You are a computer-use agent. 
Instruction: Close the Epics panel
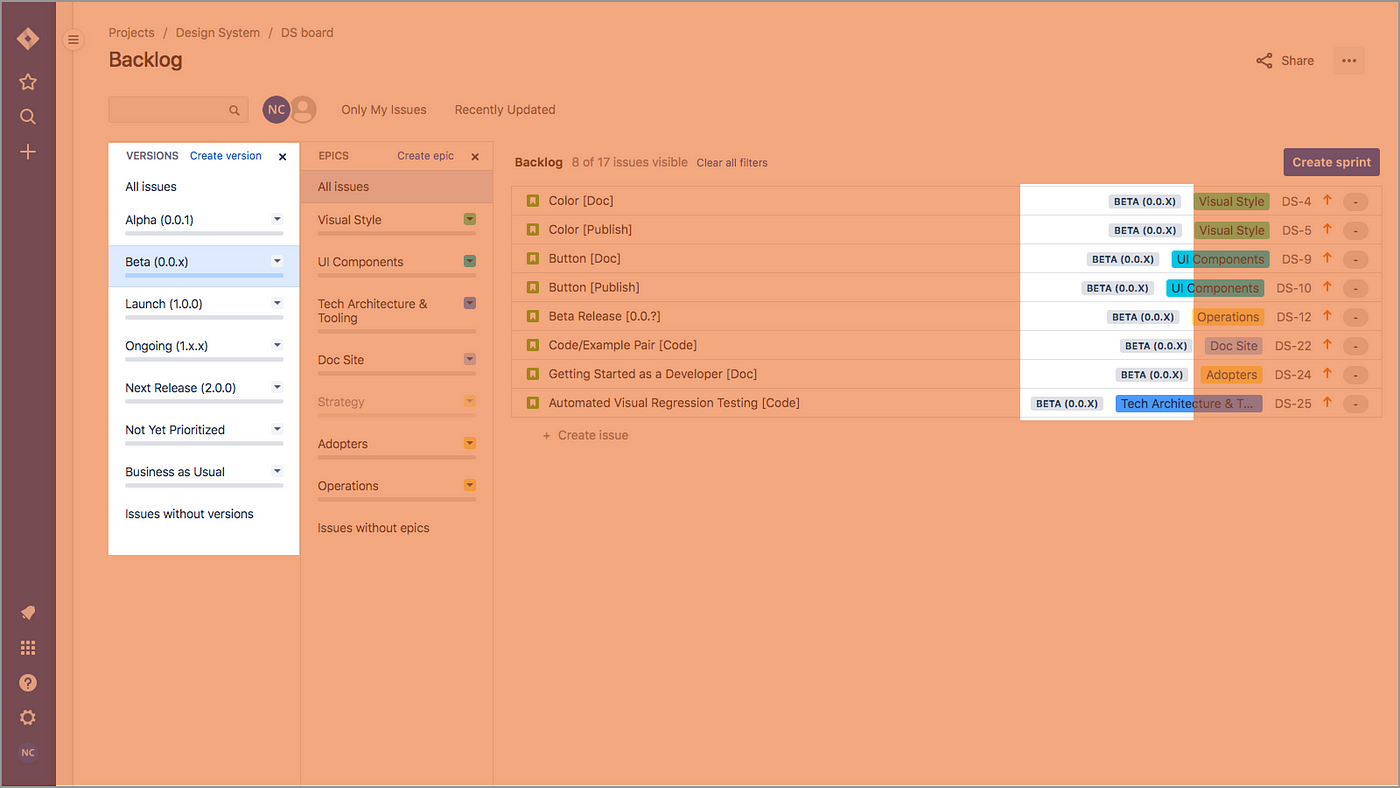click(x=475, y=157)
